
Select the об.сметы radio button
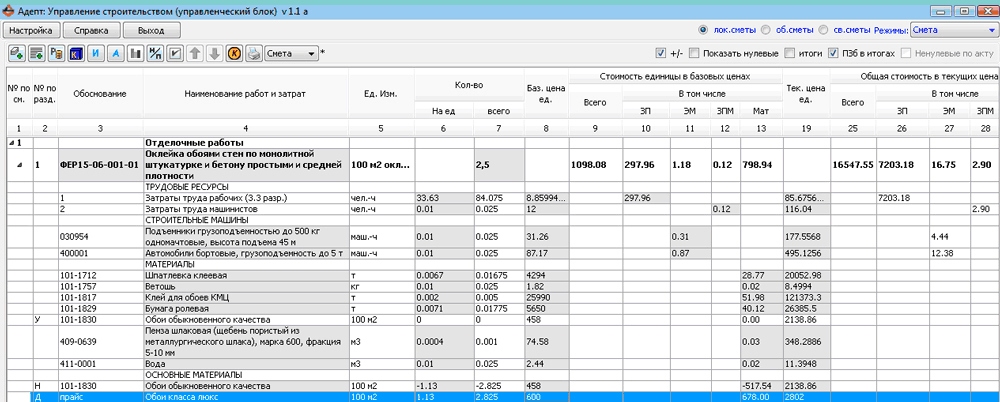(766, 30)
